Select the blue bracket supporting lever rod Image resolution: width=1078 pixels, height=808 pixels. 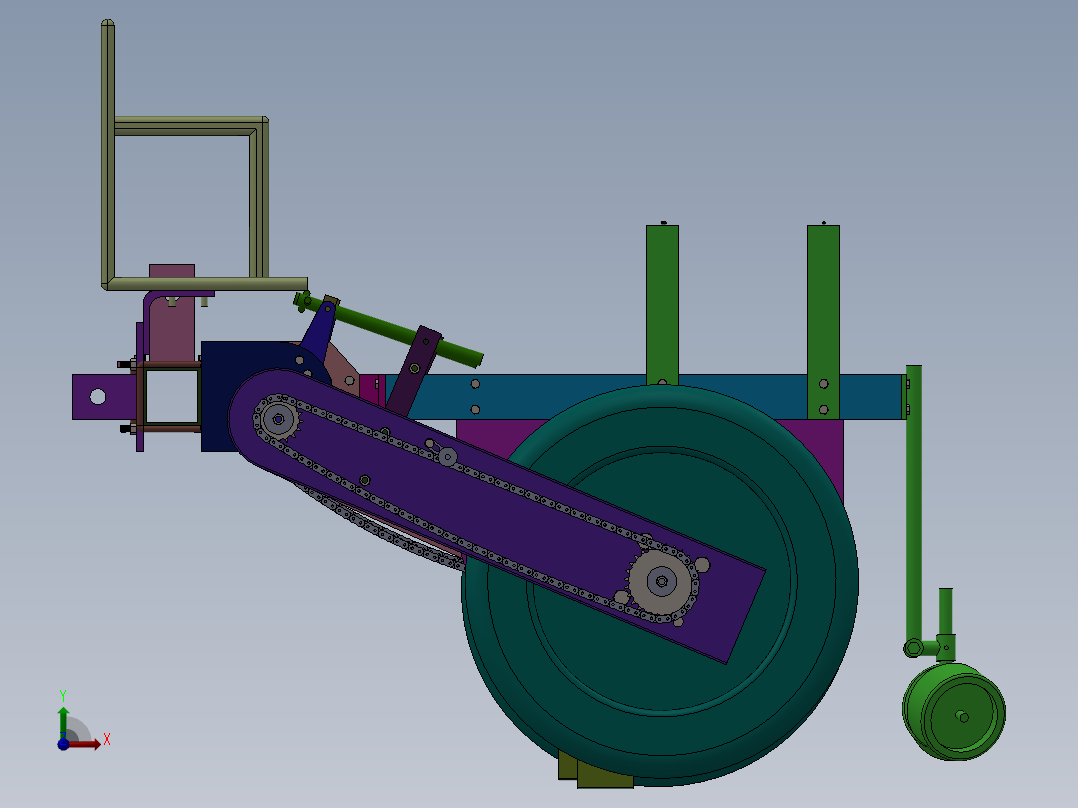(319, 331)
